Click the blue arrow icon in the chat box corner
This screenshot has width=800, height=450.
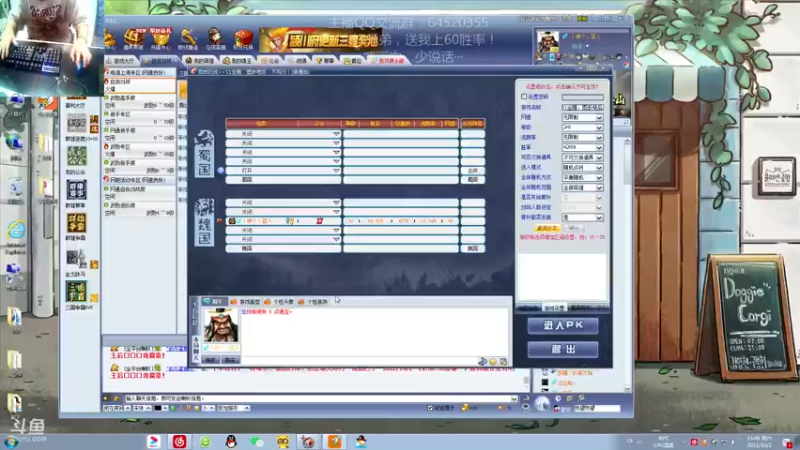tap(482, 361)
